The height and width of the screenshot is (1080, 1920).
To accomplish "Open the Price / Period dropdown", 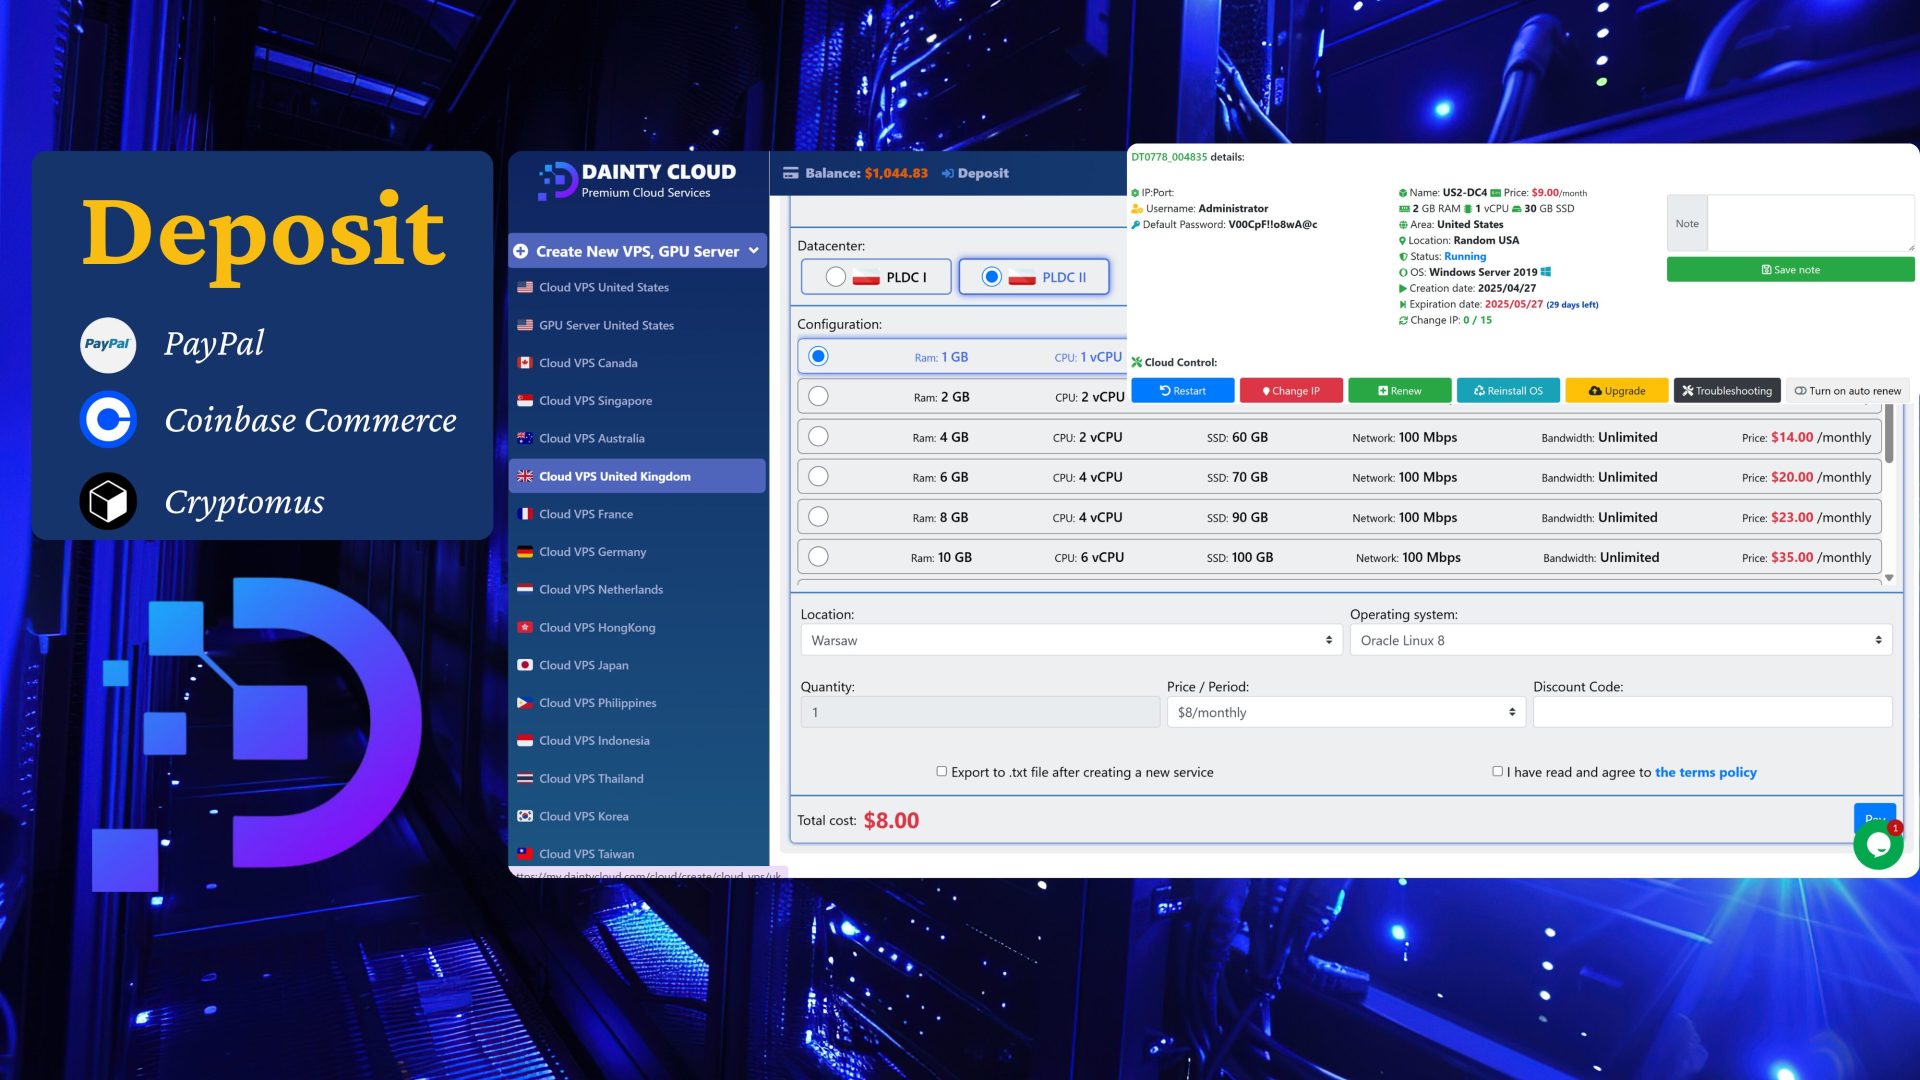I will click(1346, 712).
